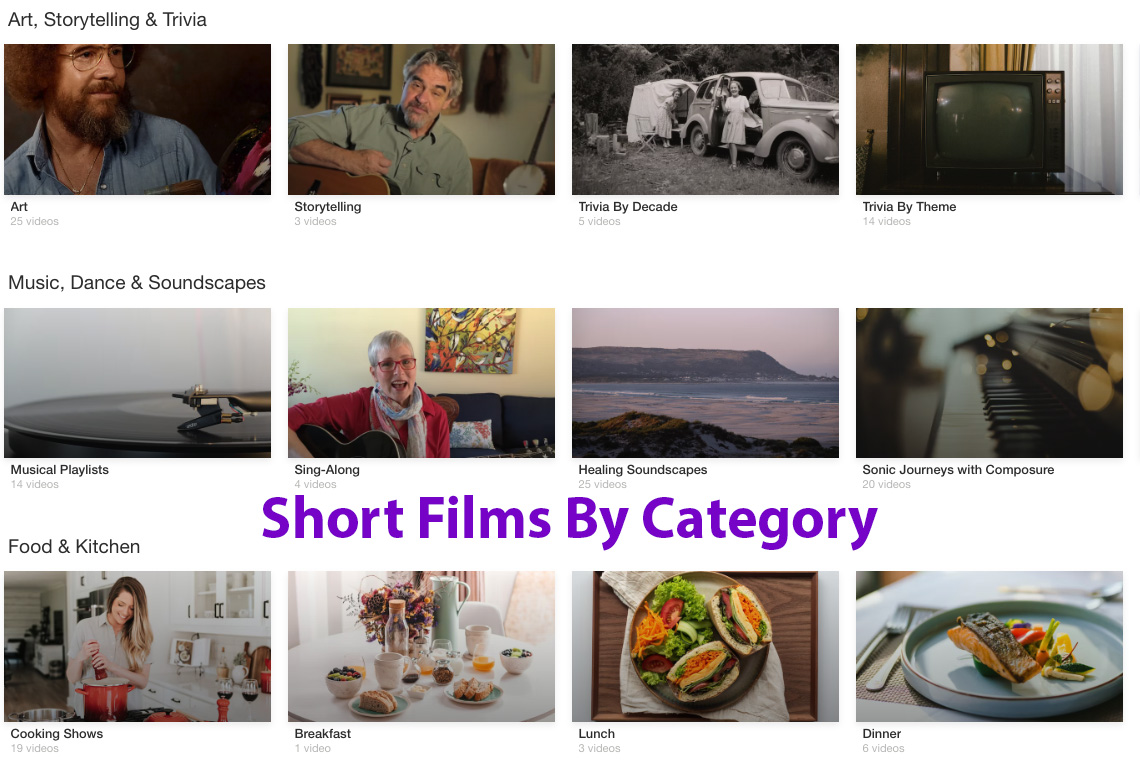Open Sonic Journeys with Composure piano thumbnail
This screenshot has width=1140, height=771.
989,383
